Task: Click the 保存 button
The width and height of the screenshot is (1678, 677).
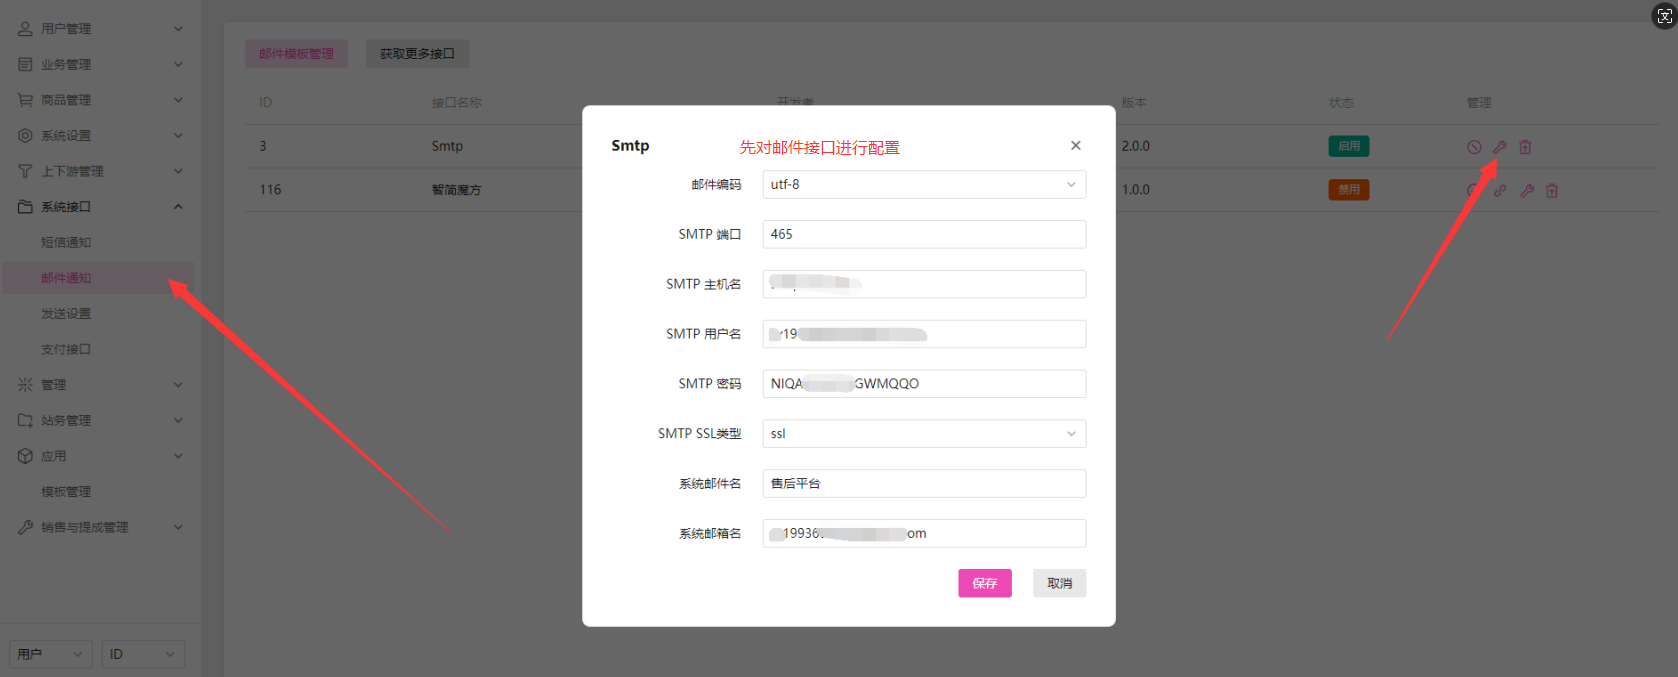Action: pos(985,583)
